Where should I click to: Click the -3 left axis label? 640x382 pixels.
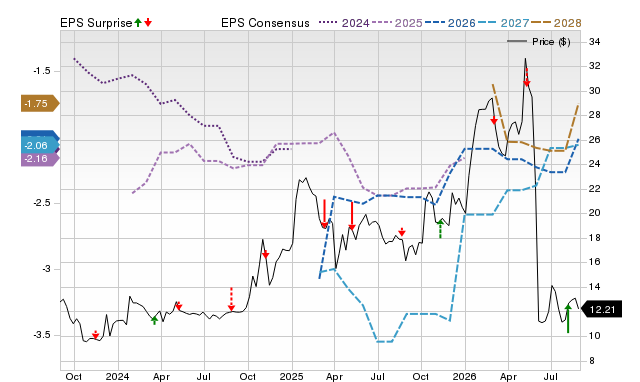(x=46, y=269)
